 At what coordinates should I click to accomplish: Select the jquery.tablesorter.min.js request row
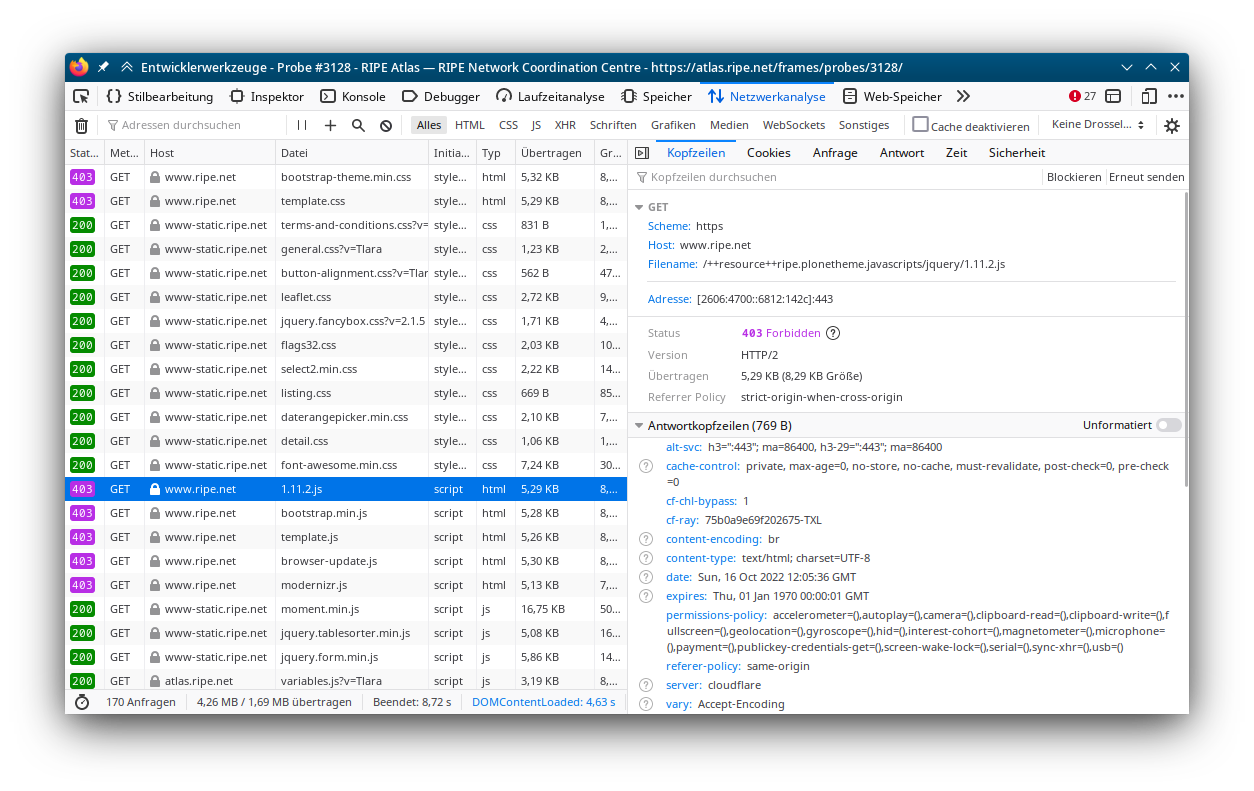tap(346, 633)
